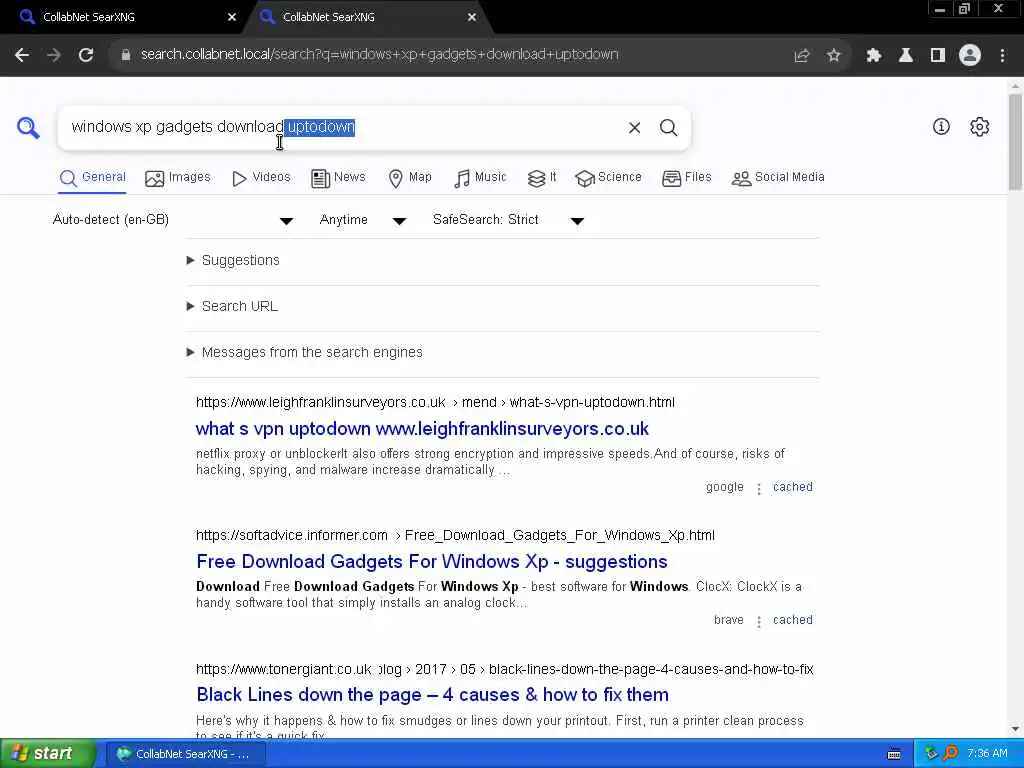
Task: Reload the page
Action: tap(86, 55)
